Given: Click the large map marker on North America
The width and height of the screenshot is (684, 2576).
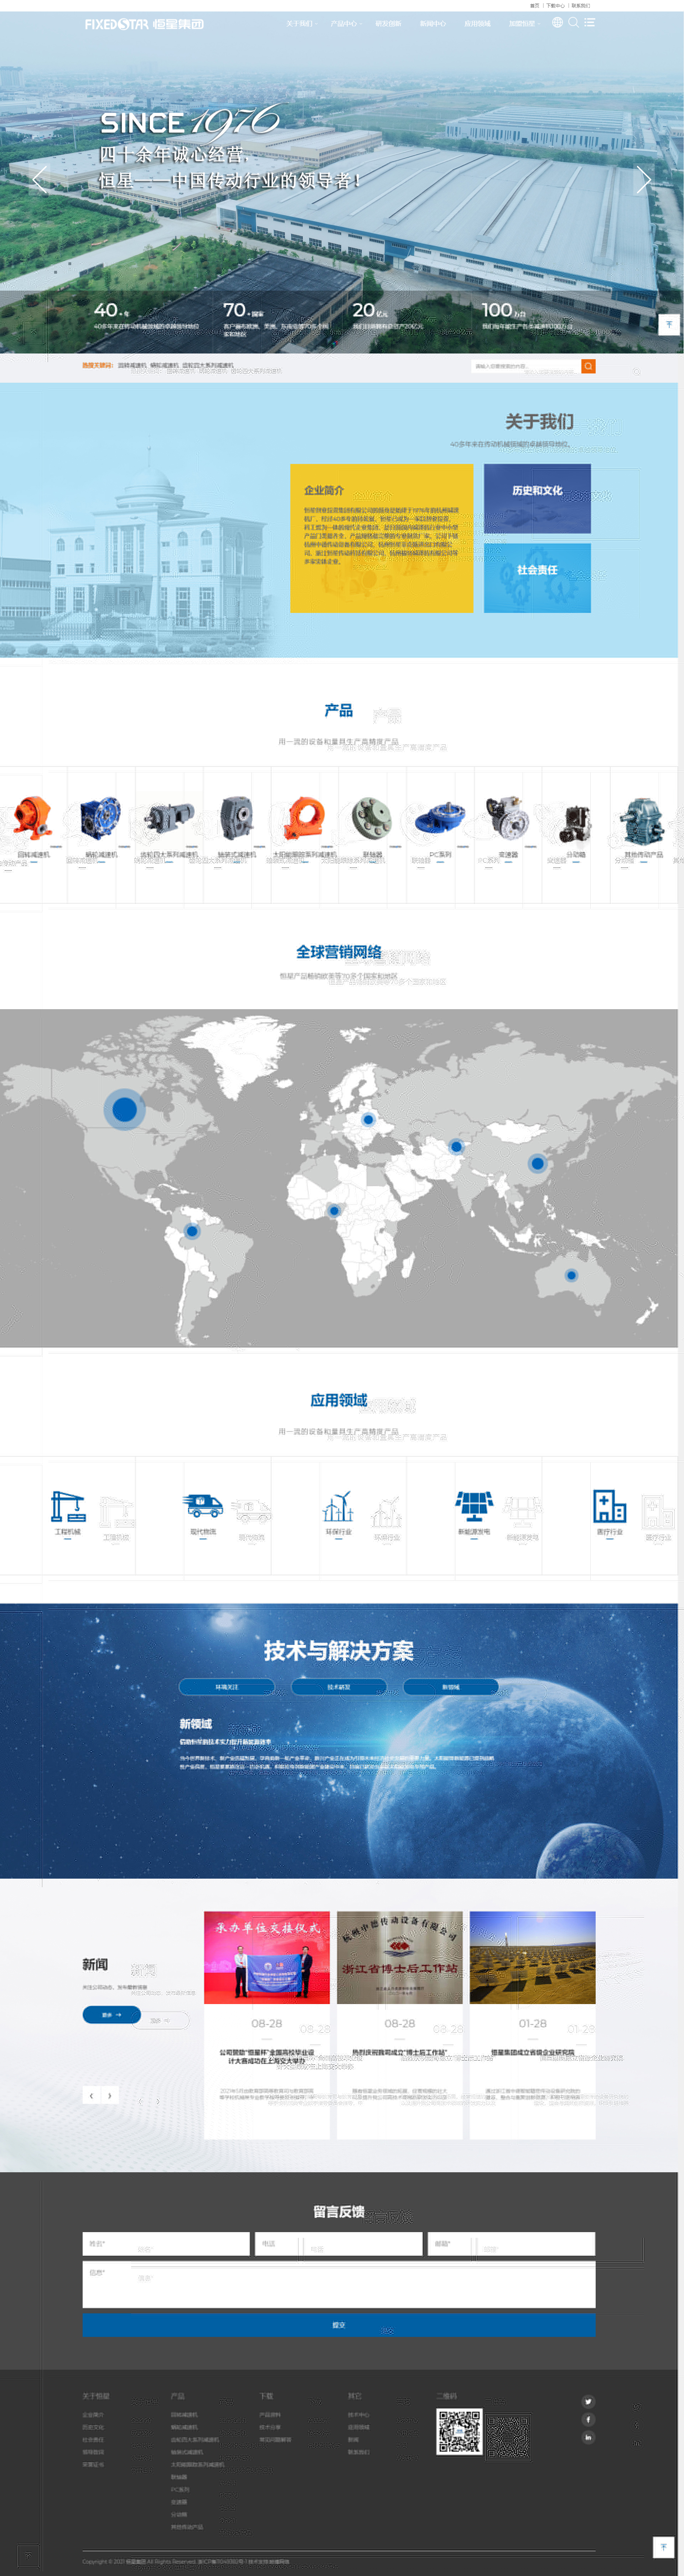Looking at the screenshot, I should coord(125,1109).
